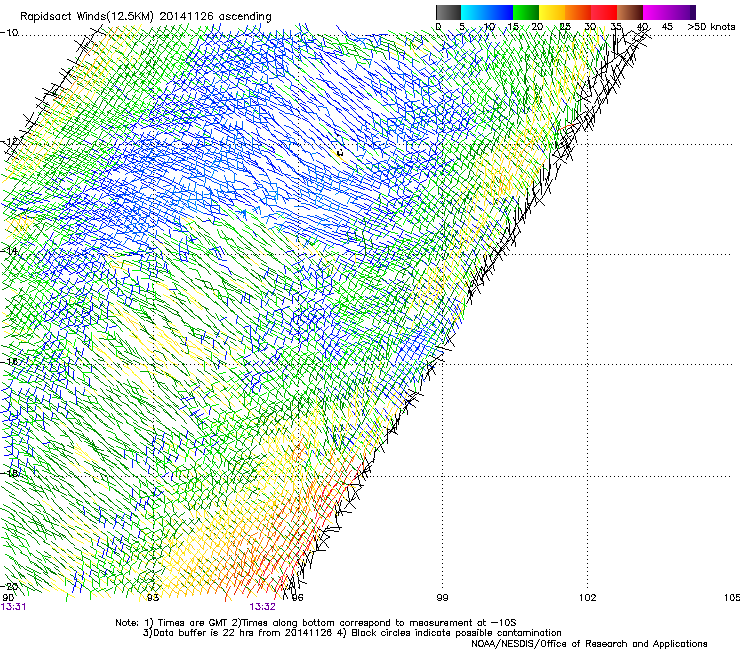Click the orange 25-30 knots legend swatch
The height and width of the screenshot is (650, 740).
click(578, 12)
